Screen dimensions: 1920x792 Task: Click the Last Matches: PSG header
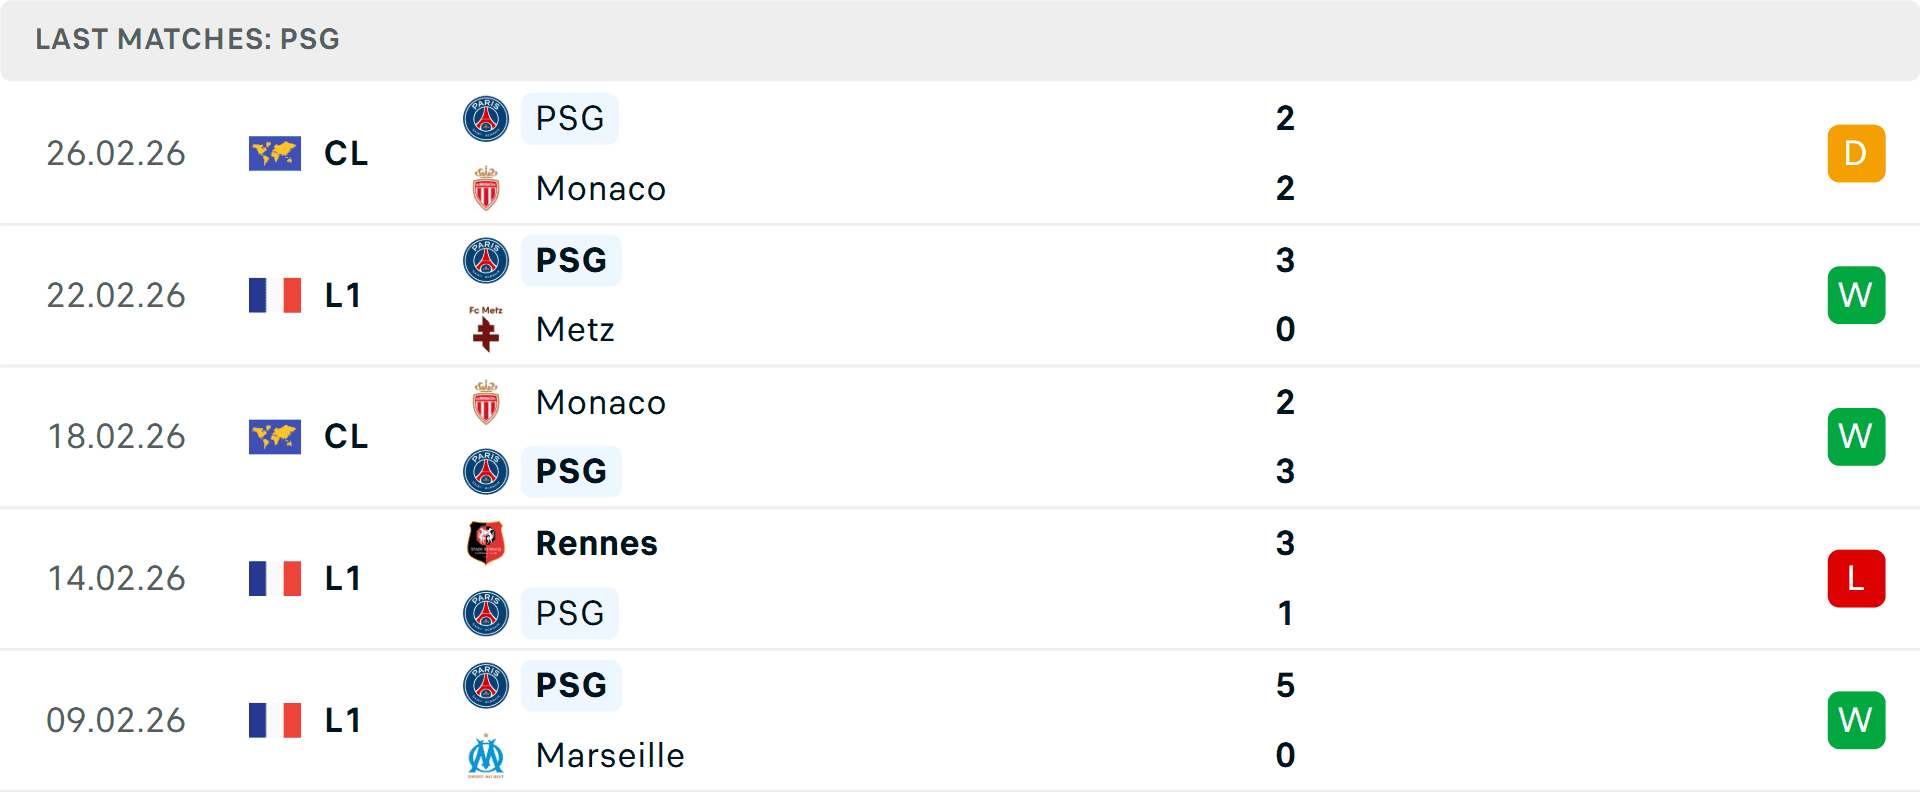coord(188,39)
